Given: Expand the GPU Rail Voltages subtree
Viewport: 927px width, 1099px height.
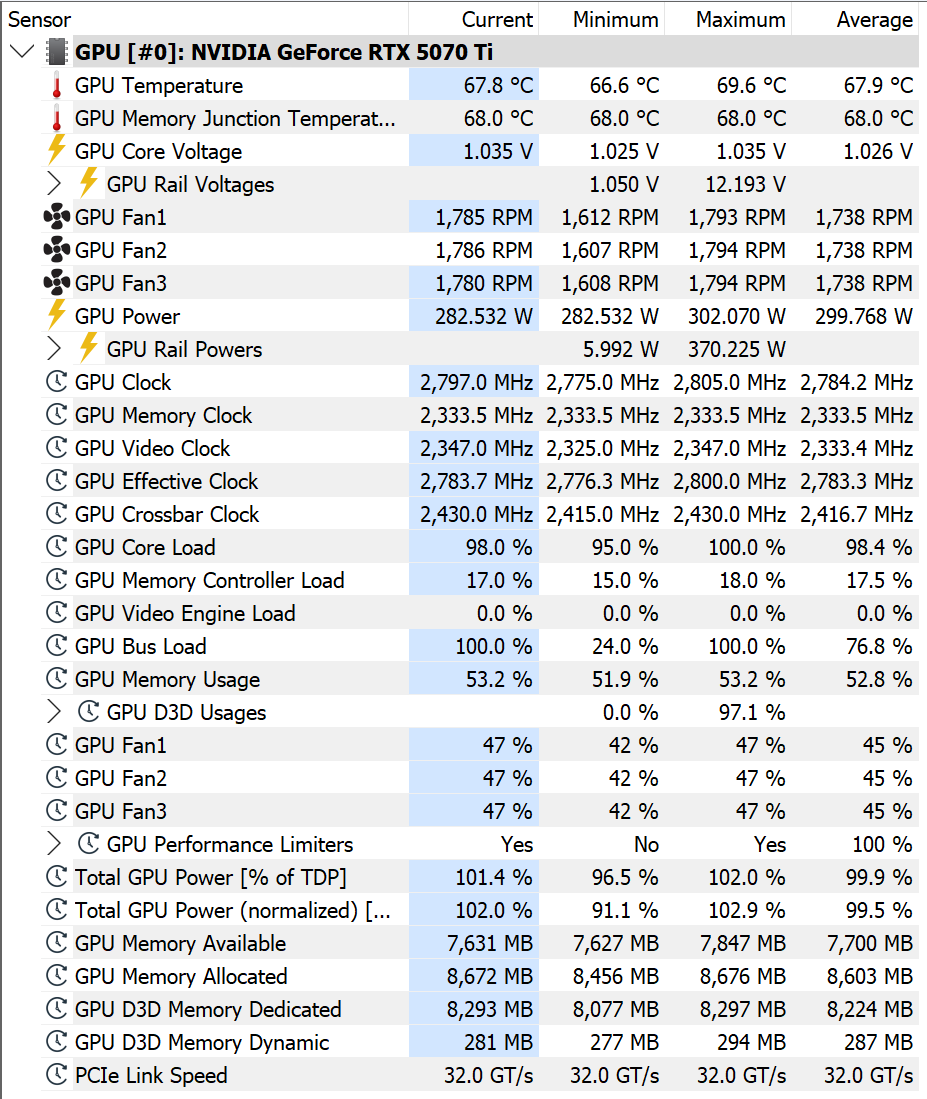Looking at the screenshot, I should pyautogui.click(x=54, y=184).
